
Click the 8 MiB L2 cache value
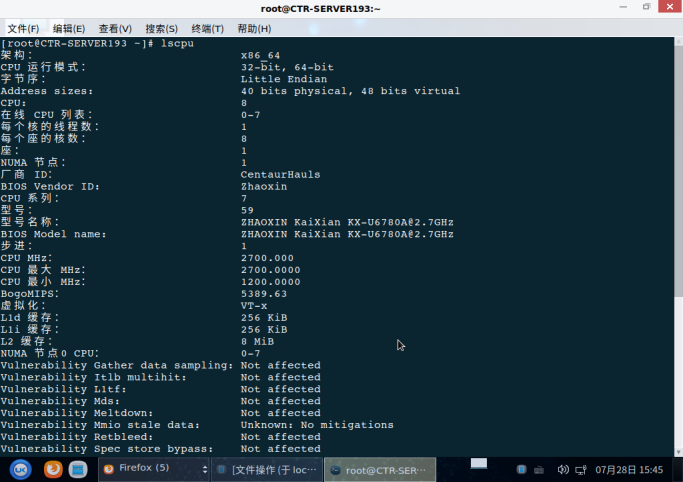(257, 342)
